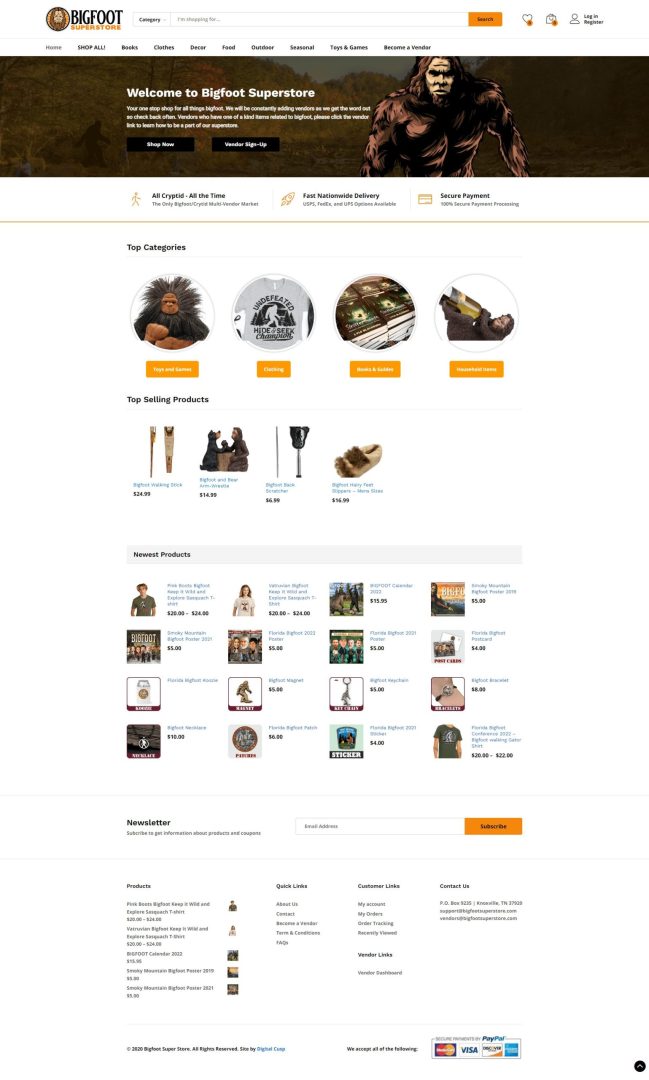This screenshot has height=1080, width=649.
Task: Click the search box I'm shopping for
Action: click(319, 19)
